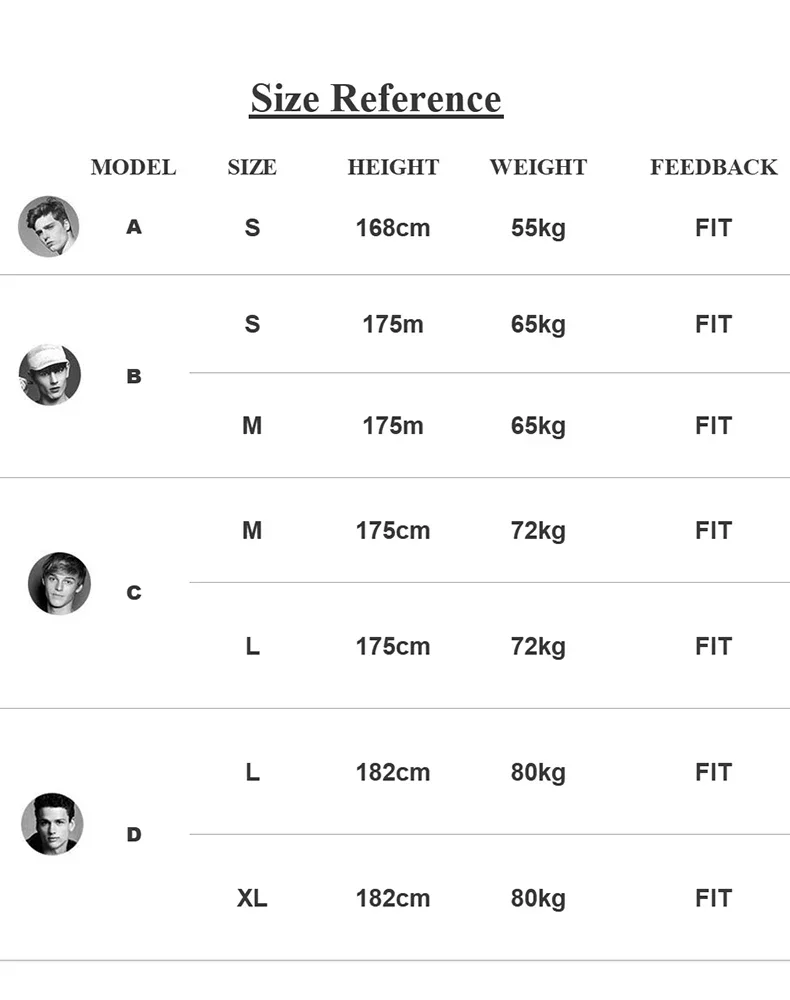Click the FEEDBACK column header
790x1000 pixels.
713,167
